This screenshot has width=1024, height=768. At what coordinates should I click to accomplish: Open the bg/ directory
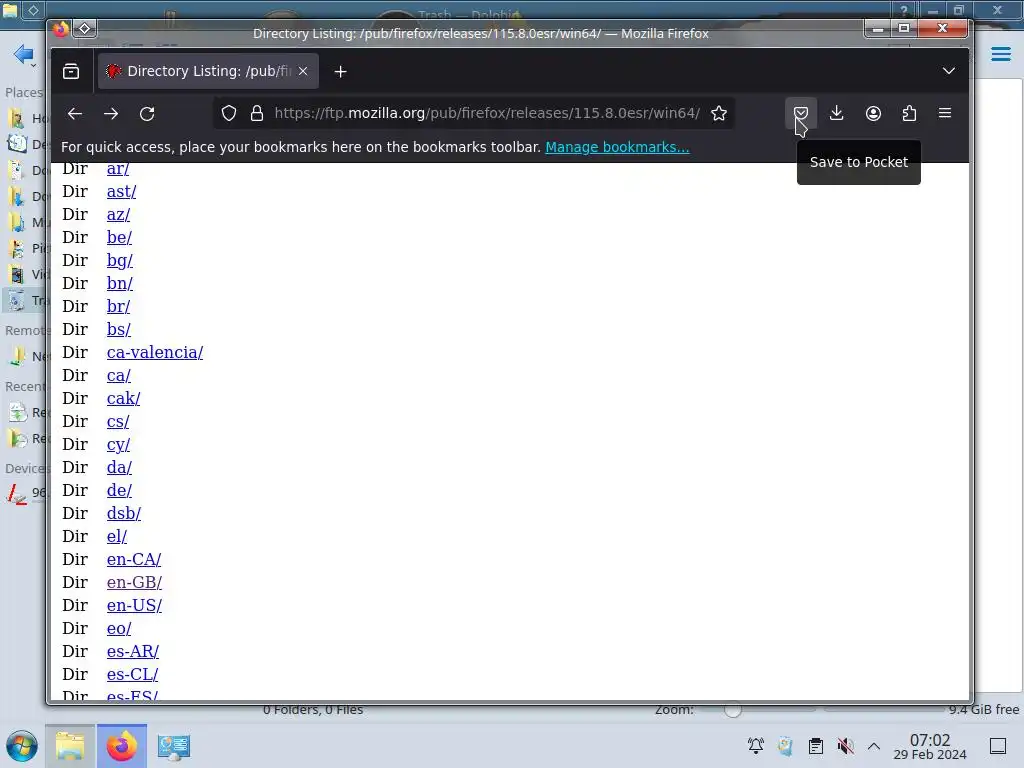pyautogui.click(x=120, y=261)
